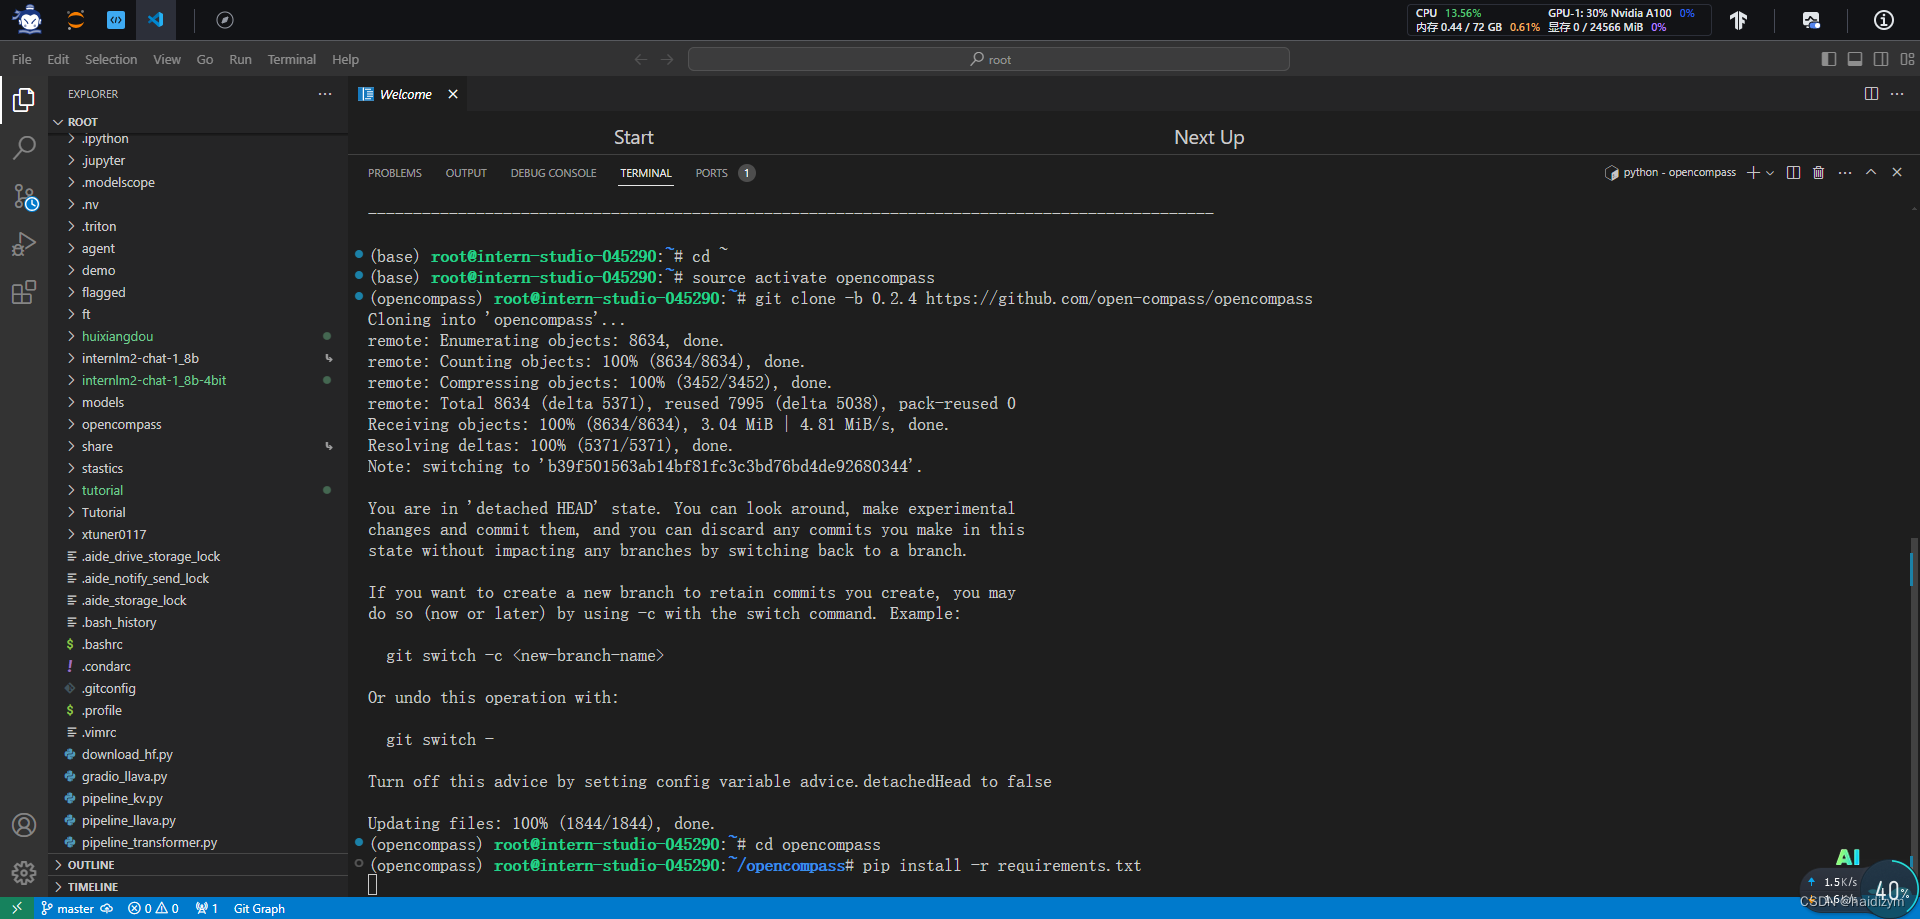The height and width of the screenshot is (919, 1920).
Task: Open the launch profile dropdown arrow
Action: point(1770,172)
